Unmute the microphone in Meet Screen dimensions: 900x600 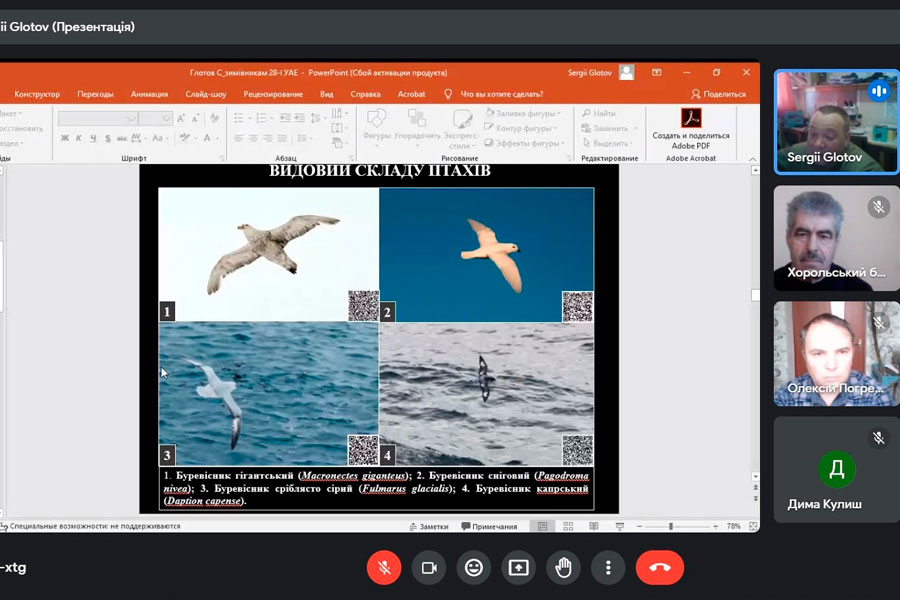point(383,567)
